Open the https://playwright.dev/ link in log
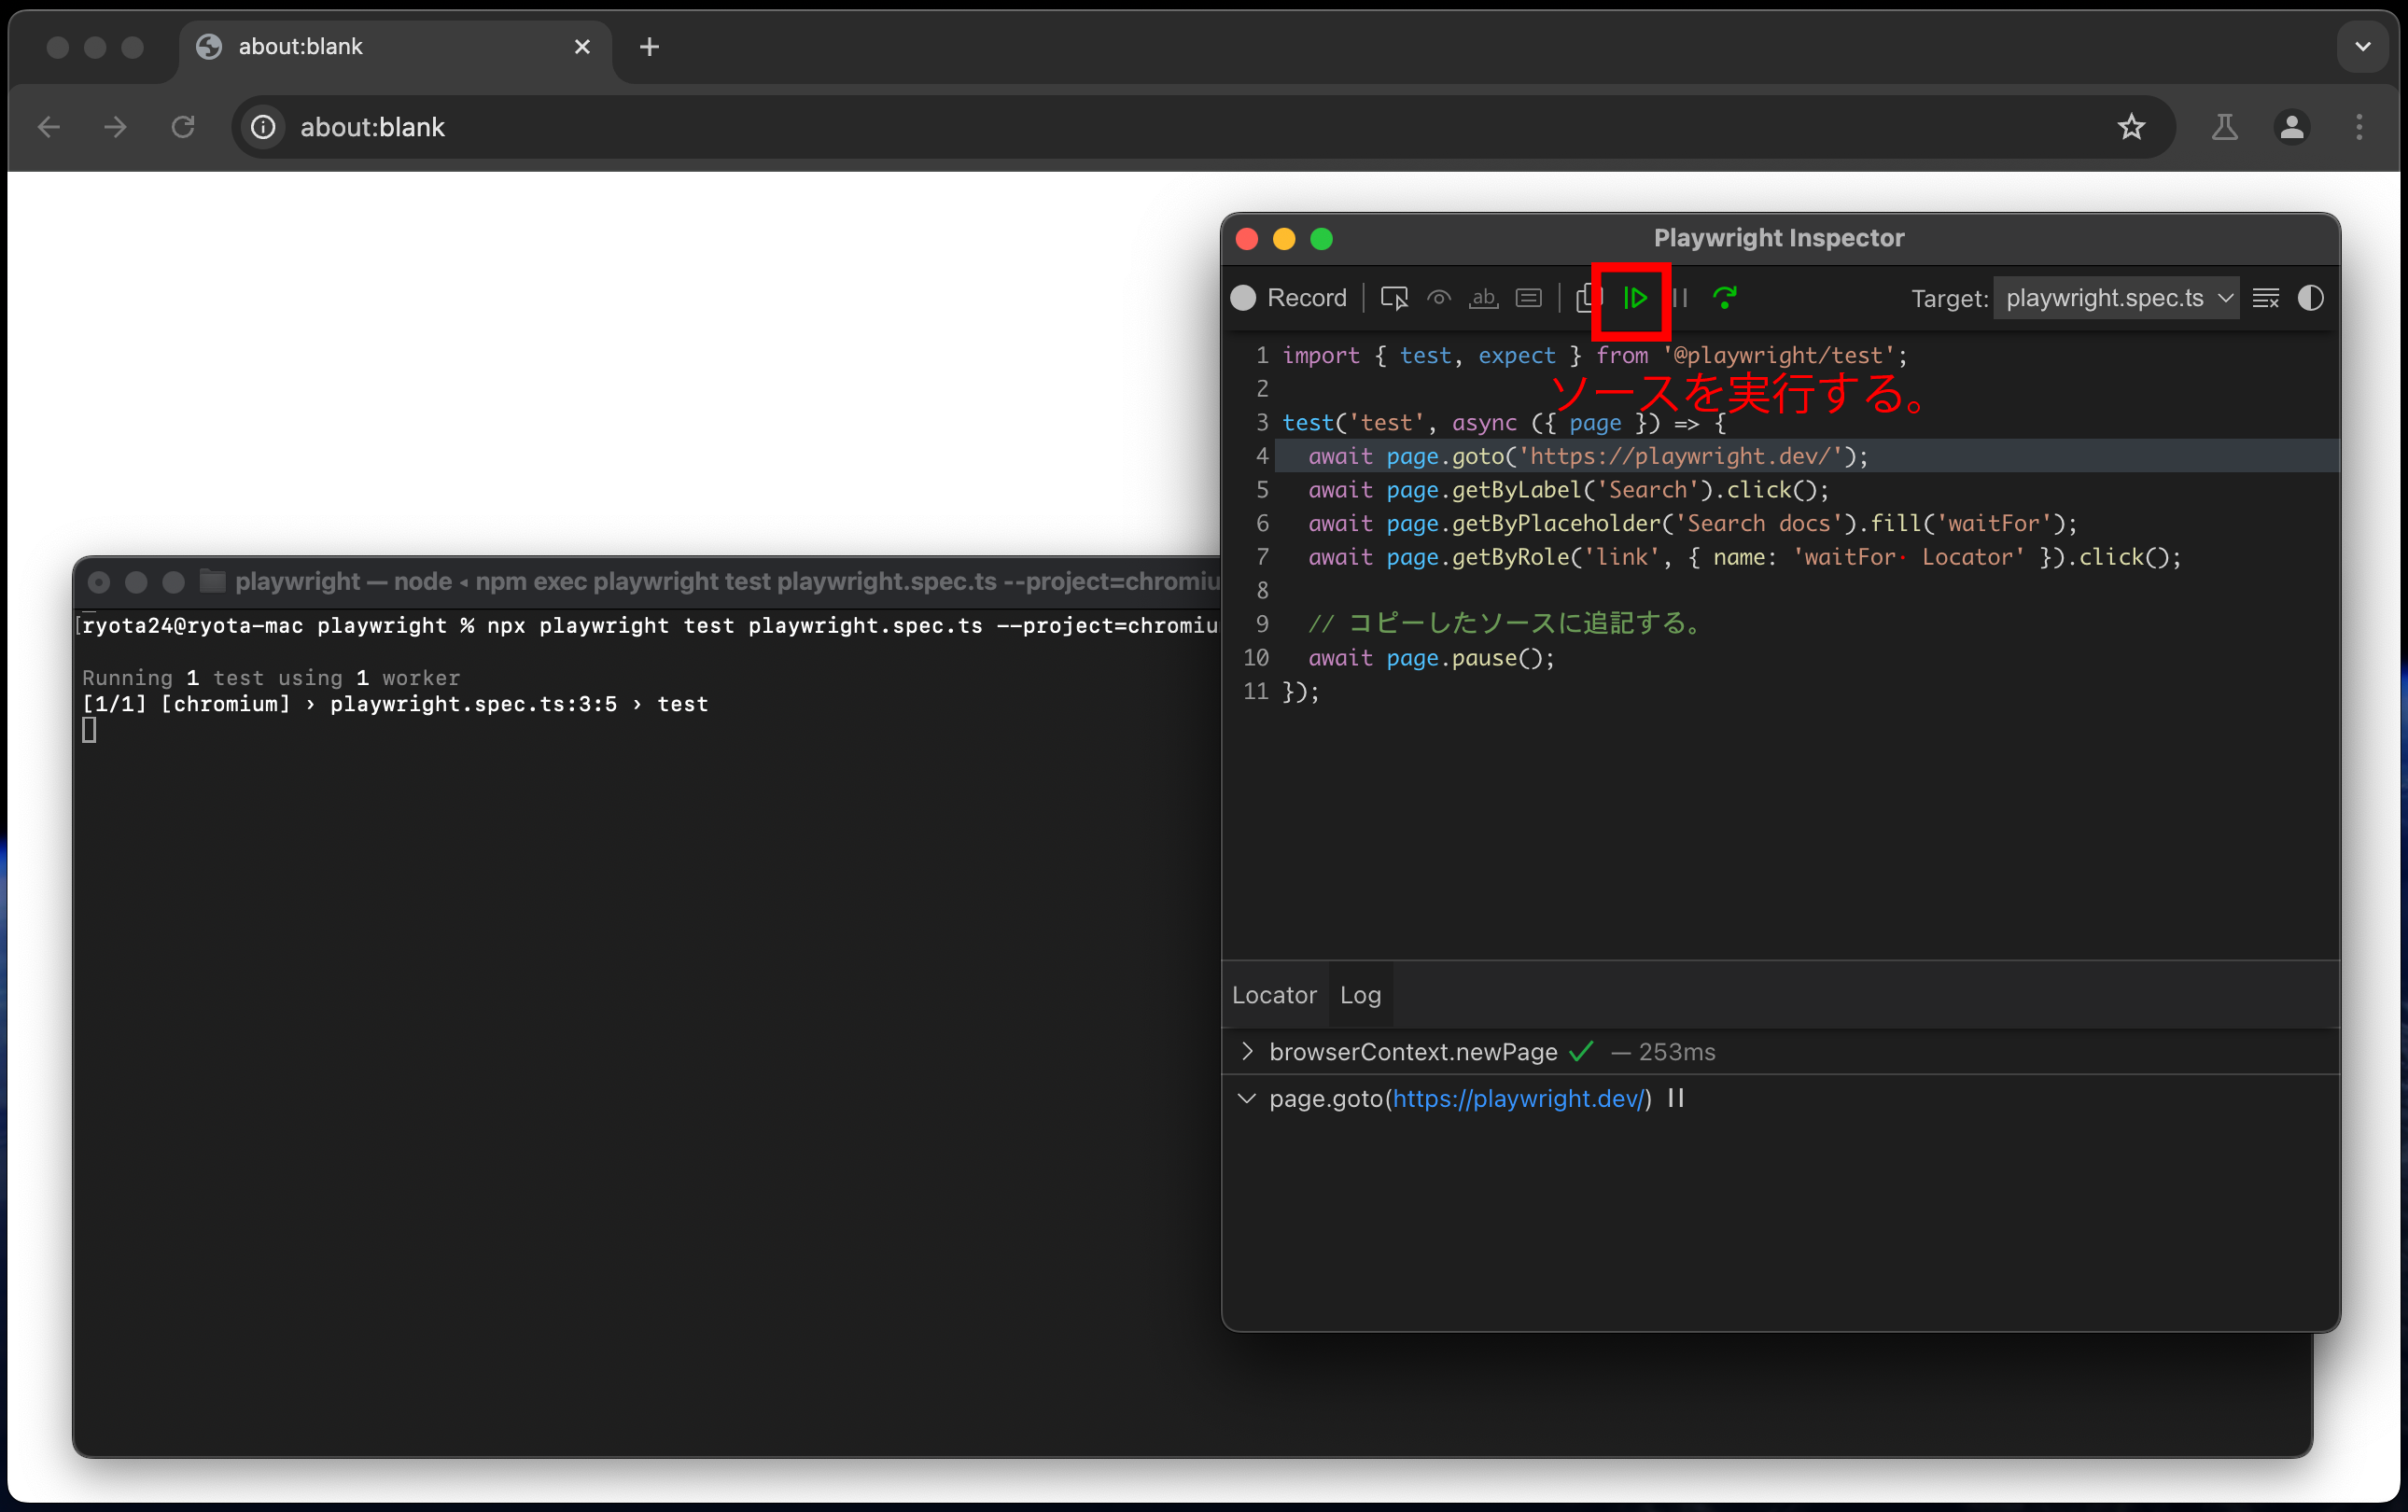Screen dimensions: 2408x1512 click(1518, 1098)
